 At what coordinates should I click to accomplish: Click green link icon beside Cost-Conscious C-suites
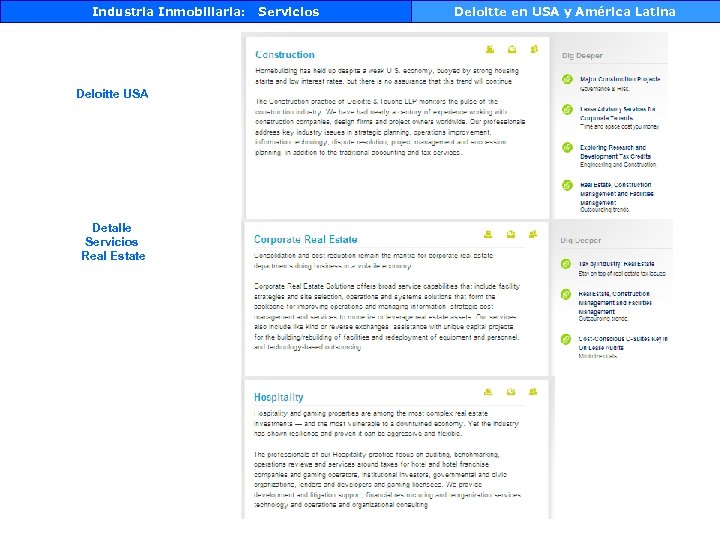(566, 339)
